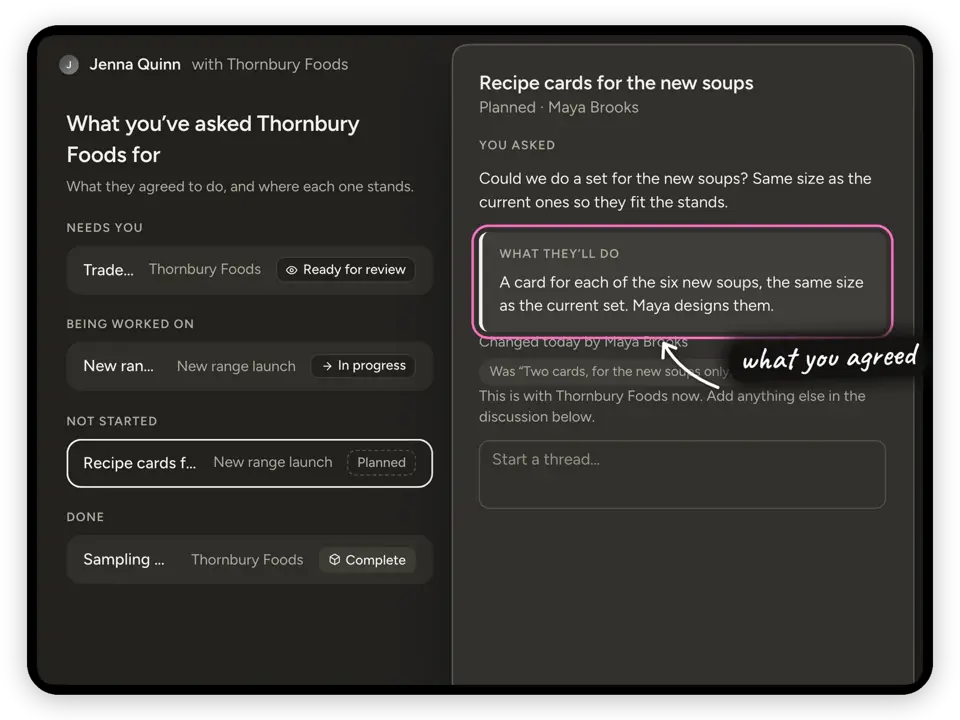Image resolution: width=960 pixels, height=720 pixels.
Task: Open the "Trade..." request title
Action: [x=108, y=270]
